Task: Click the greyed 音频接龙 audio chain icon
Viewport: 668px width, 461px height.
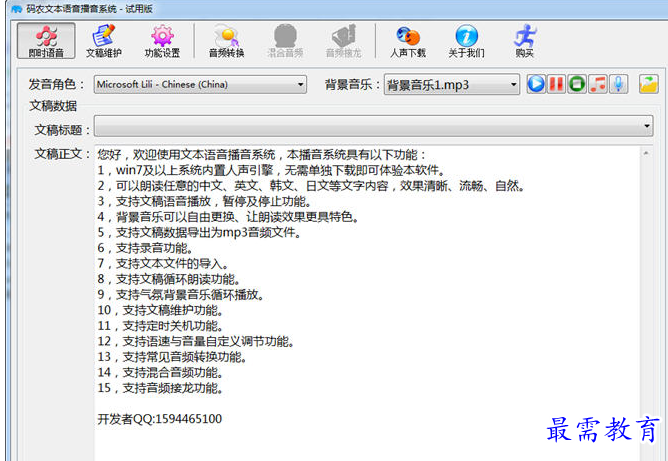Action: click(x=343, y=41)
